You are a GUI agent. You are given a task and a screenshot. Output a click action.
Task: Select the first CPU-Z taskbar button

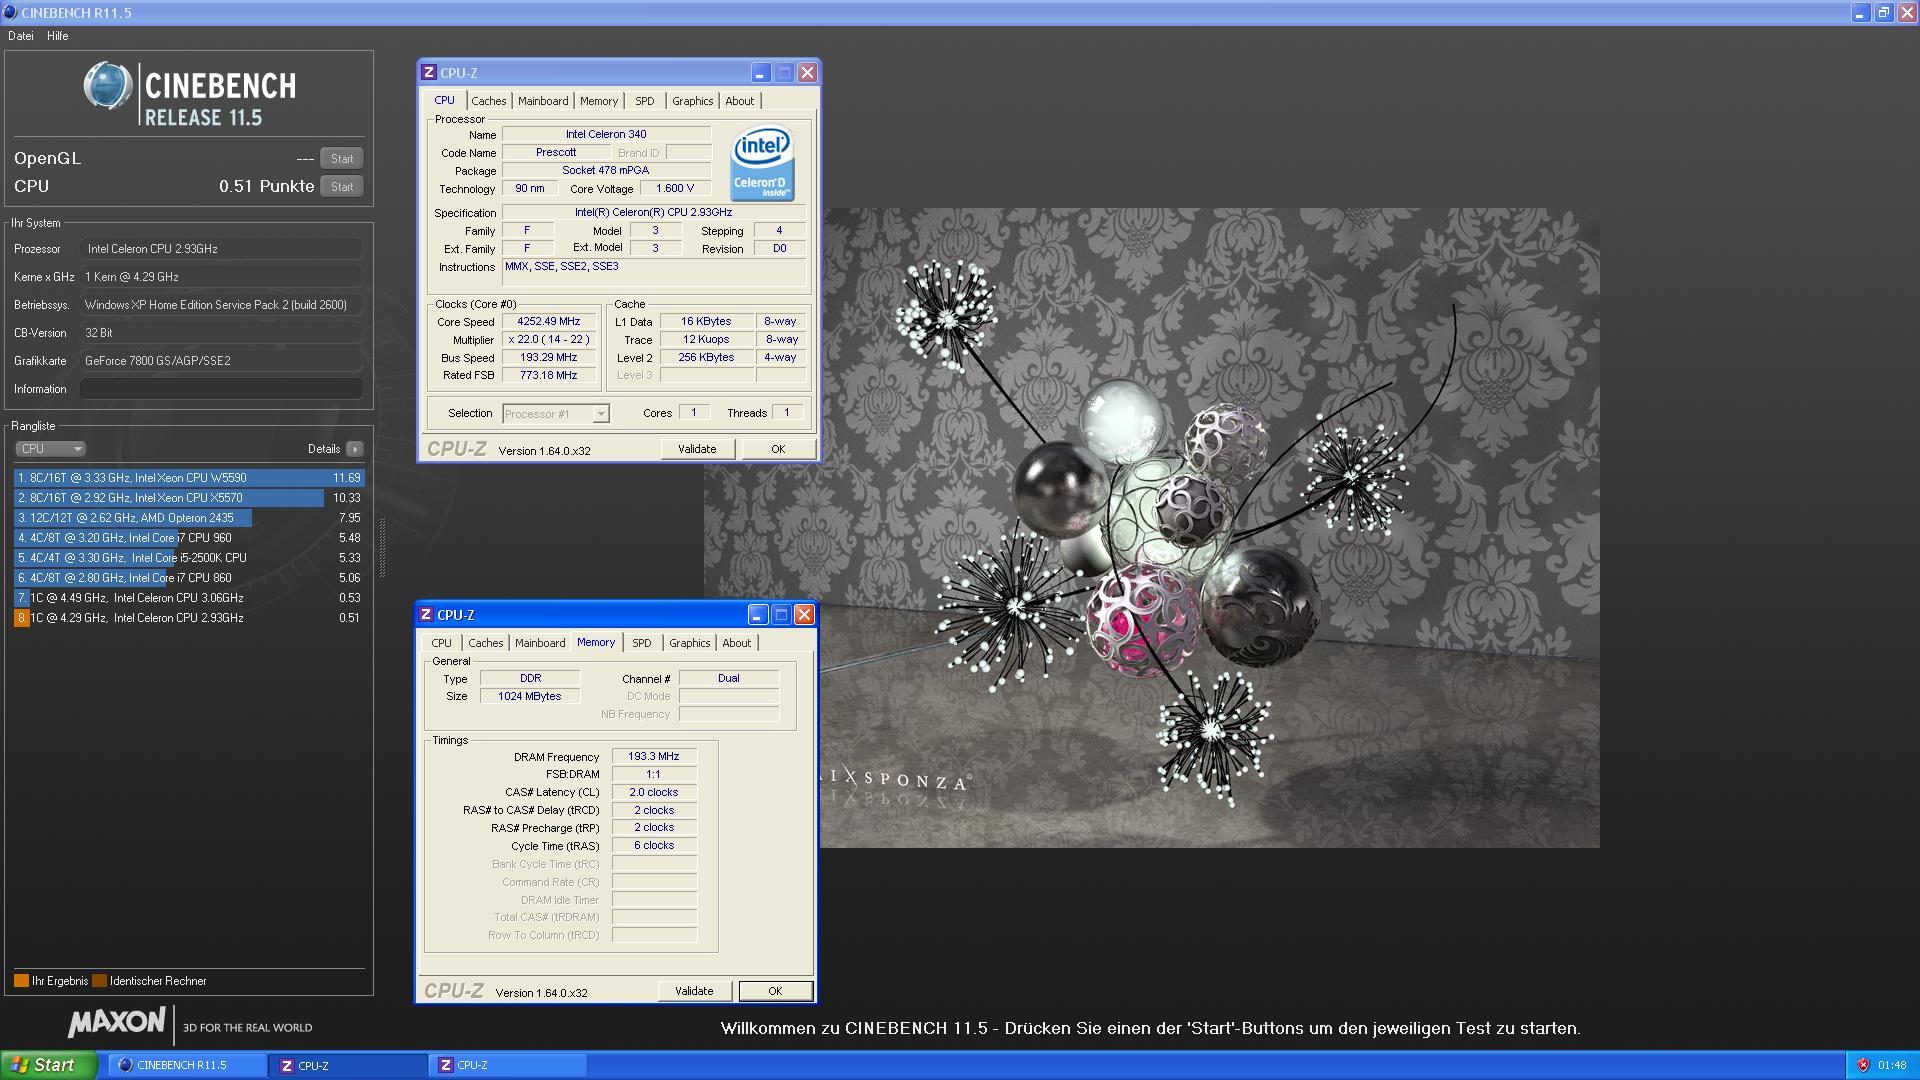[347, 1065]
